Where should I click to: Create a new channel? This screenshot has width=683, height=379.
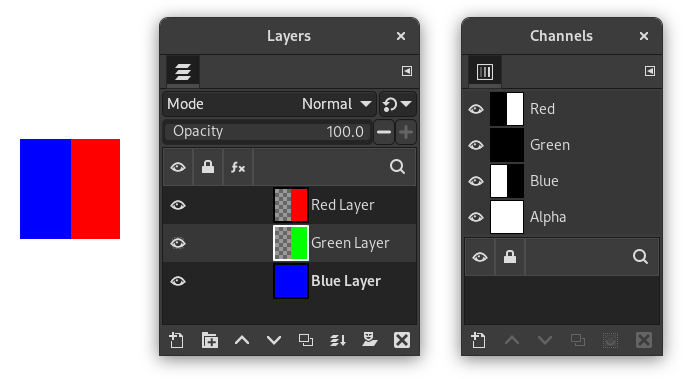pos(478,340)
